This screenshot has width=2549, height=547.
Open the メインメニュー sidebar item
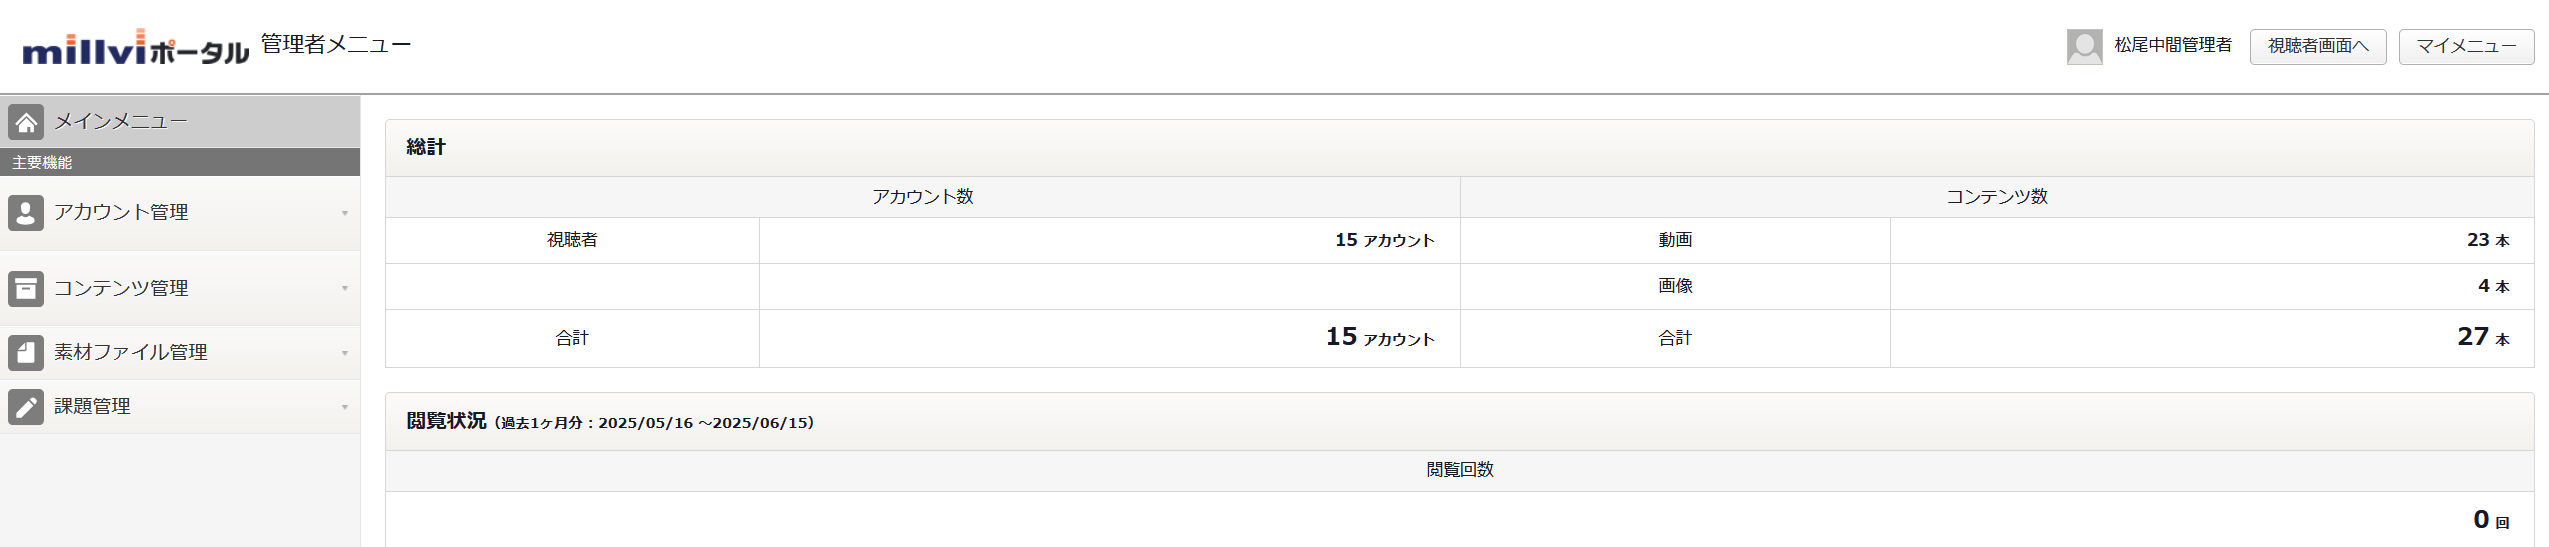coord(180,122)
